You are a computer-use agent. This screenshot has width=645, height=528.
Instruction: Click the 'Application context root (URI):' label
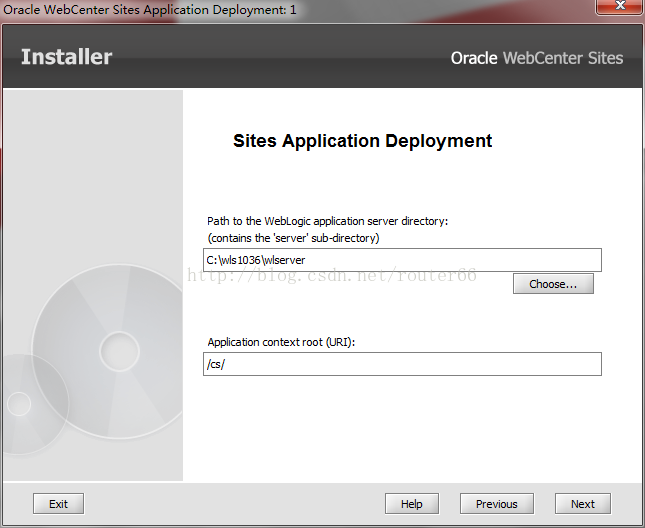[281, 342]
